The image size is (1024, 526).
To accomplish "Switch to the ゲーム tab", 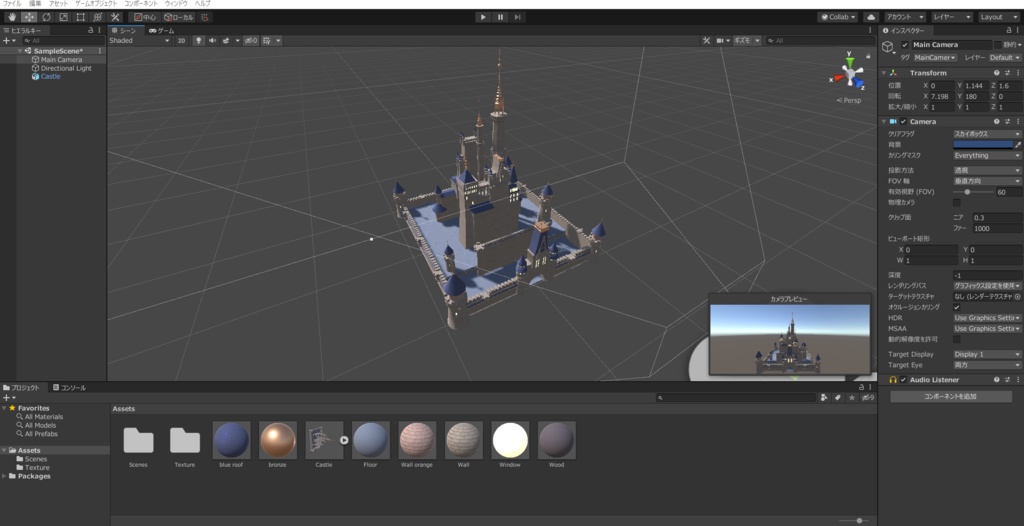I will [162, 31].
